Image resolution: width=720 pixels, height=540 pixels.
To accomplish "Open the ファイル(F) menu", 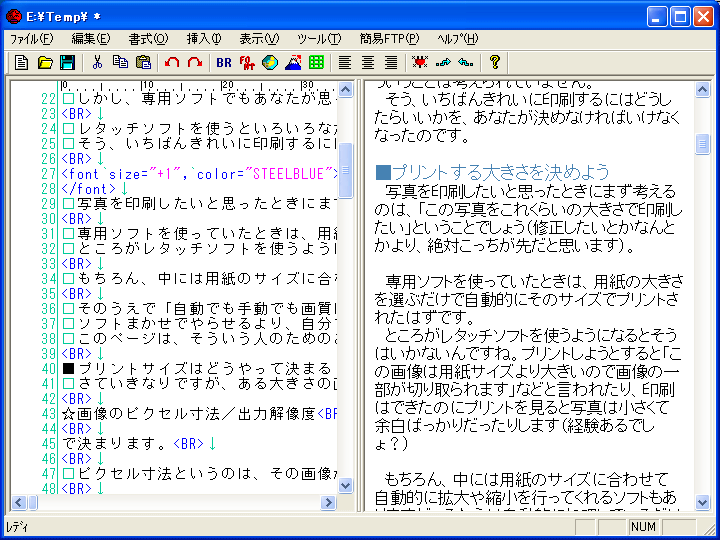I will [32, 39].
